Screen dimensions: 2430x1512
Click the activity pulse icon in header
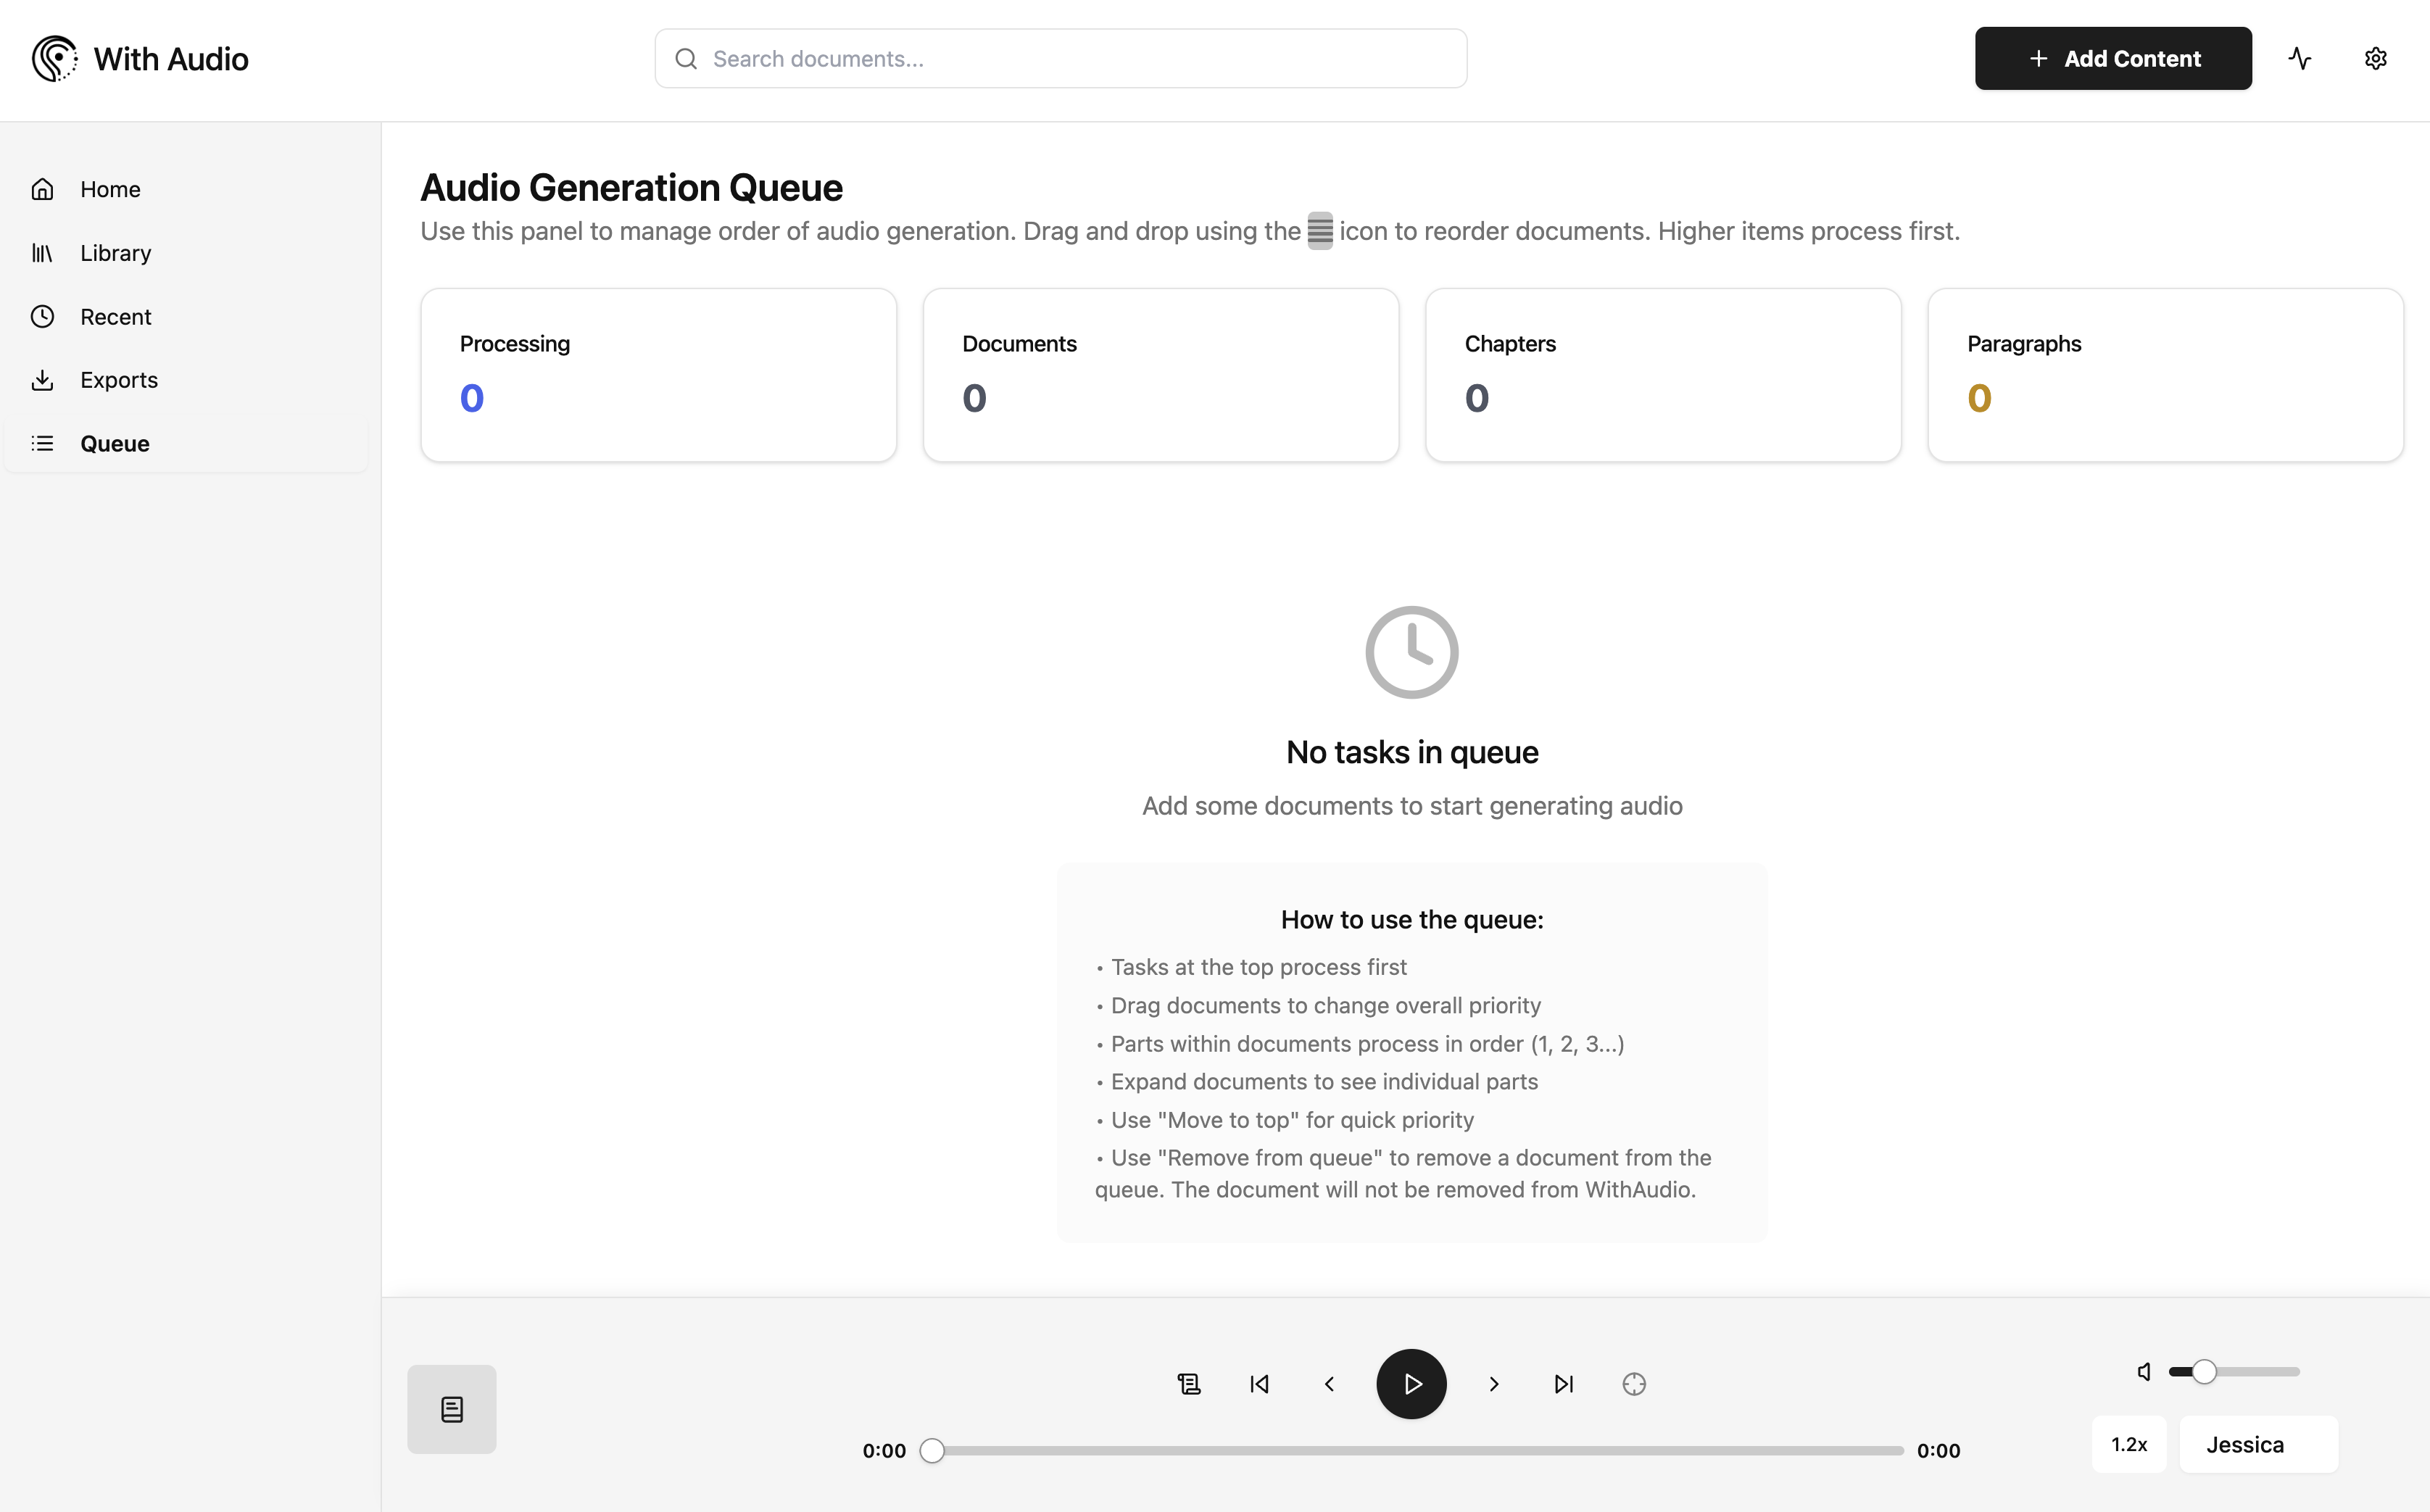tap(2299, 58)
